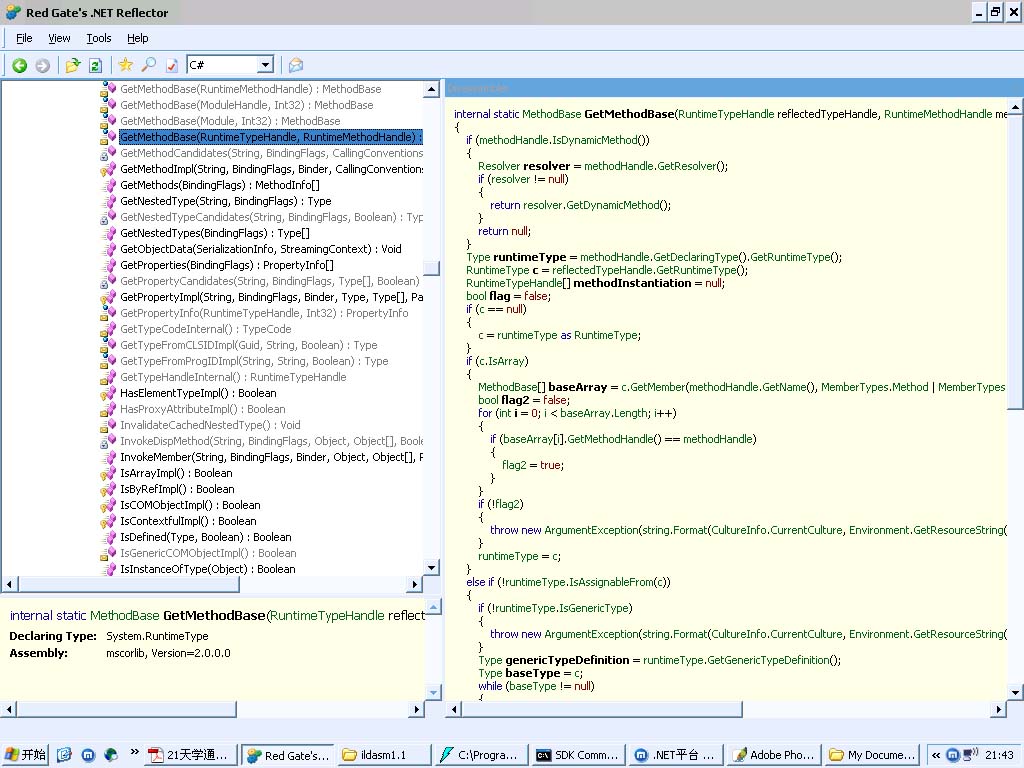Open an assembly with the folder icon
Screen dimensions: 1024x768
72,65
